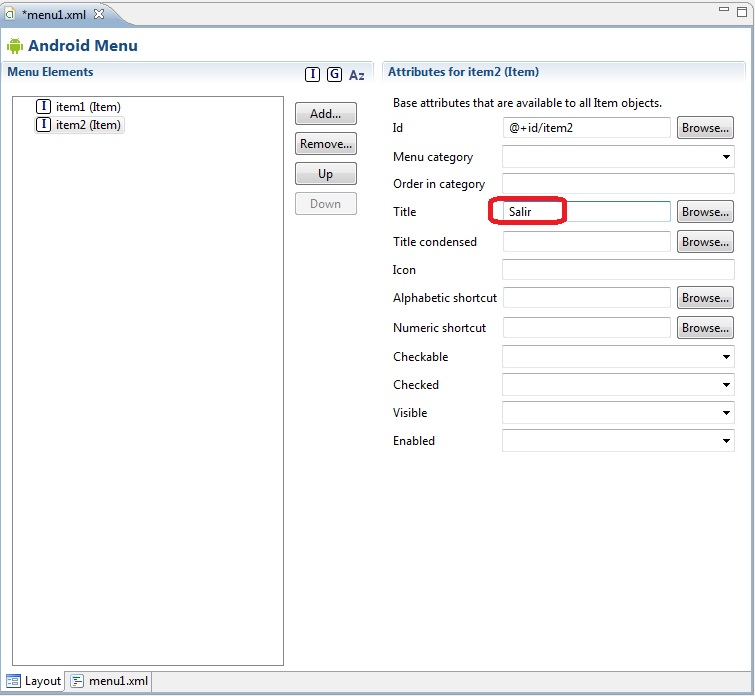Click the Menu Elements section header
755x696 pixels.
pos(51,72)
